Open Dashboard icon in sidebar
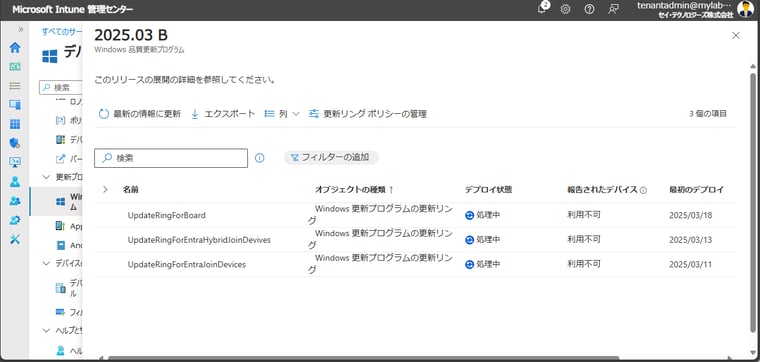Screen dimensions: 760x362 pyautogui.click(x=15, y=67)
